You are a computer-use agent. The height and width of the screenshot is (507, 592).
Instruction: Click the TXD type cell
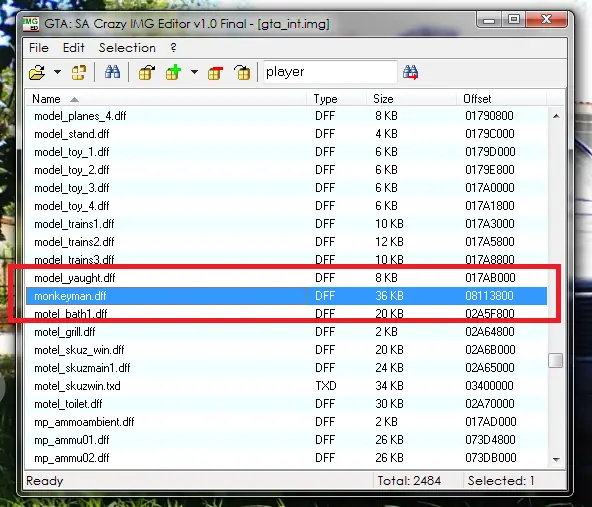(326, 386)
